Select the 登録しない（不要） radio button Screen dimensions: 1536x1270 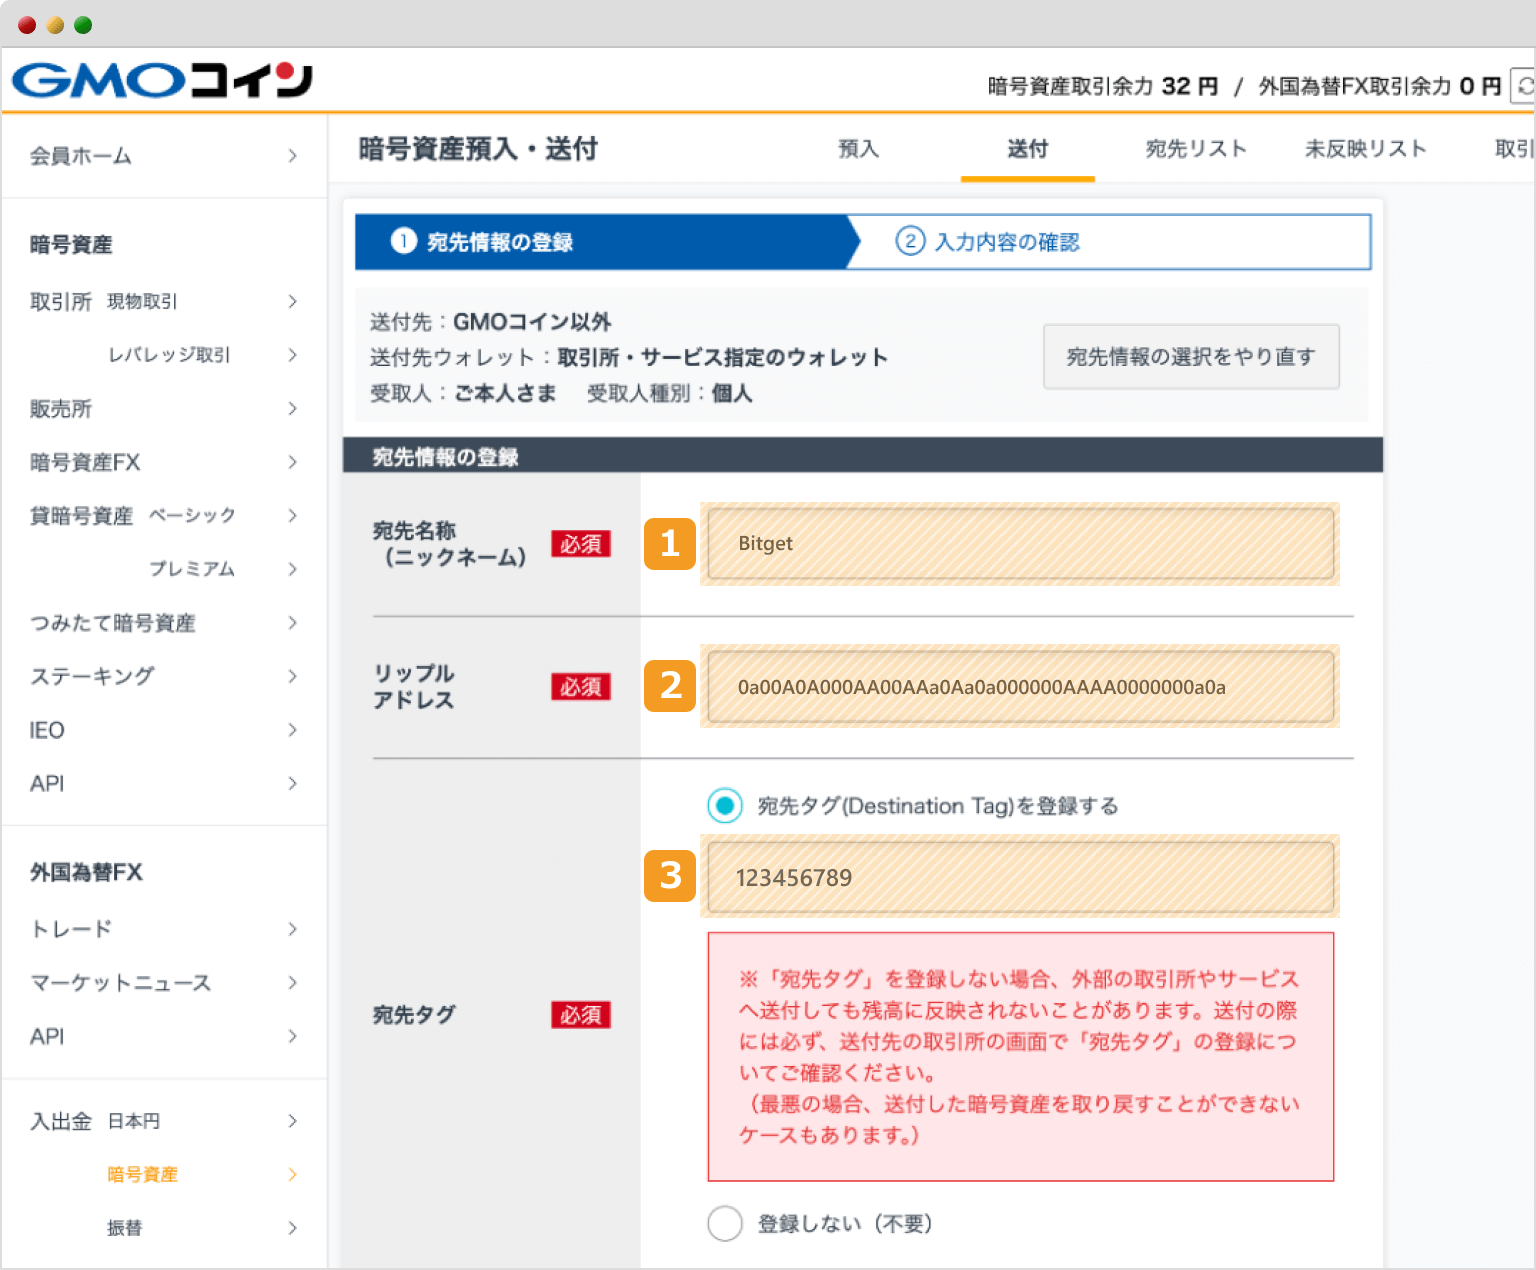[724, 1223]
